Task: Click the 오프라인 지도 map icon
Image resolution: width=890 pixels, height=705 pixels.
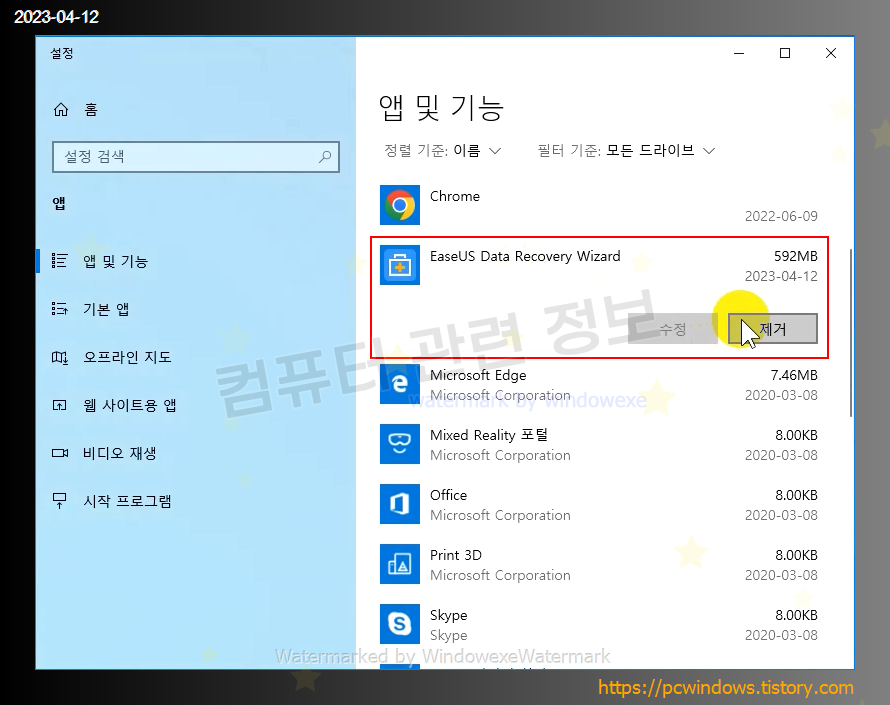Action: (60, 357)
